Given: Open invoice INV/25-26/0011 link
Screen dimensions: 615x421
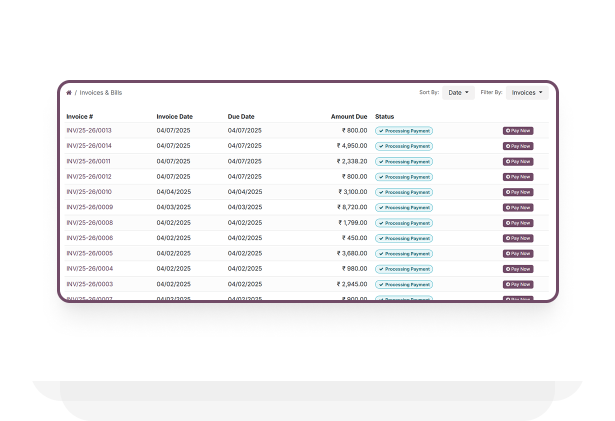Looking at the screenshot, I should point(89,161).
